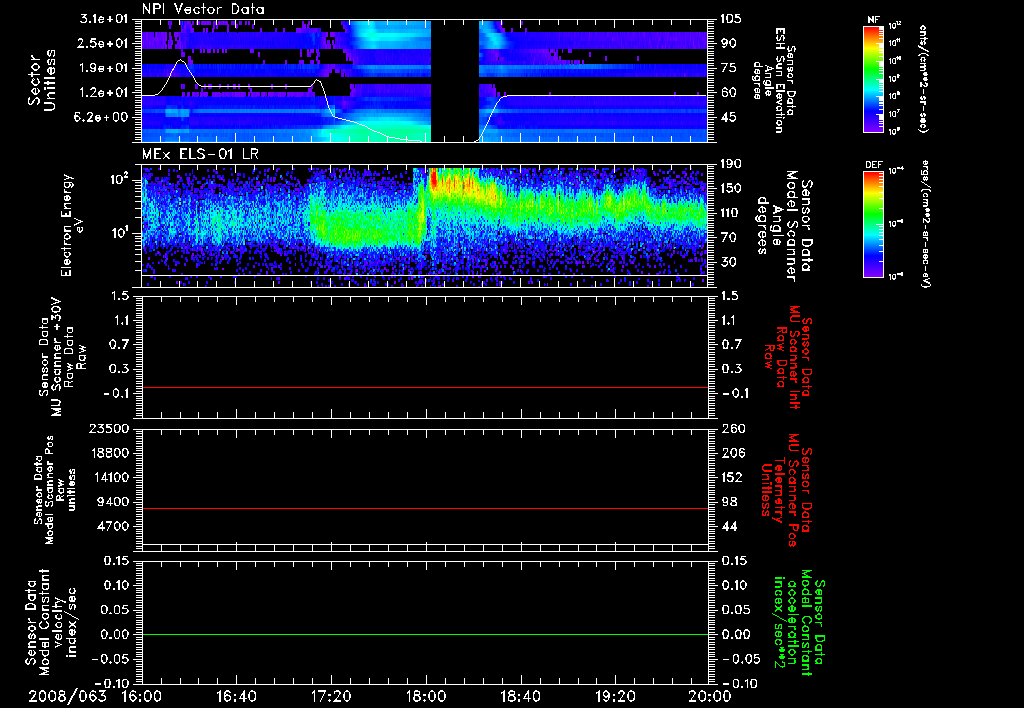
Task: Click the red line in the +30V panel
Action: pos(424,388)
